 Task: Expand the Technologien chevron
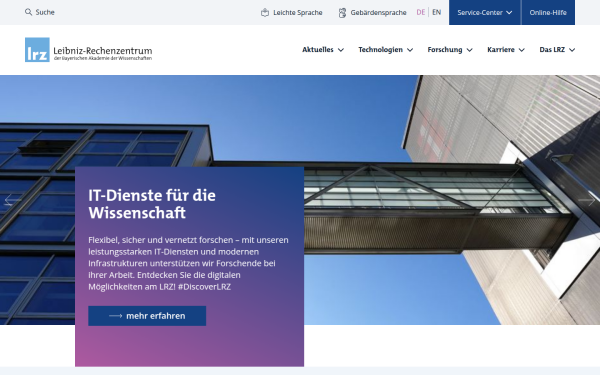pos(410,50)
